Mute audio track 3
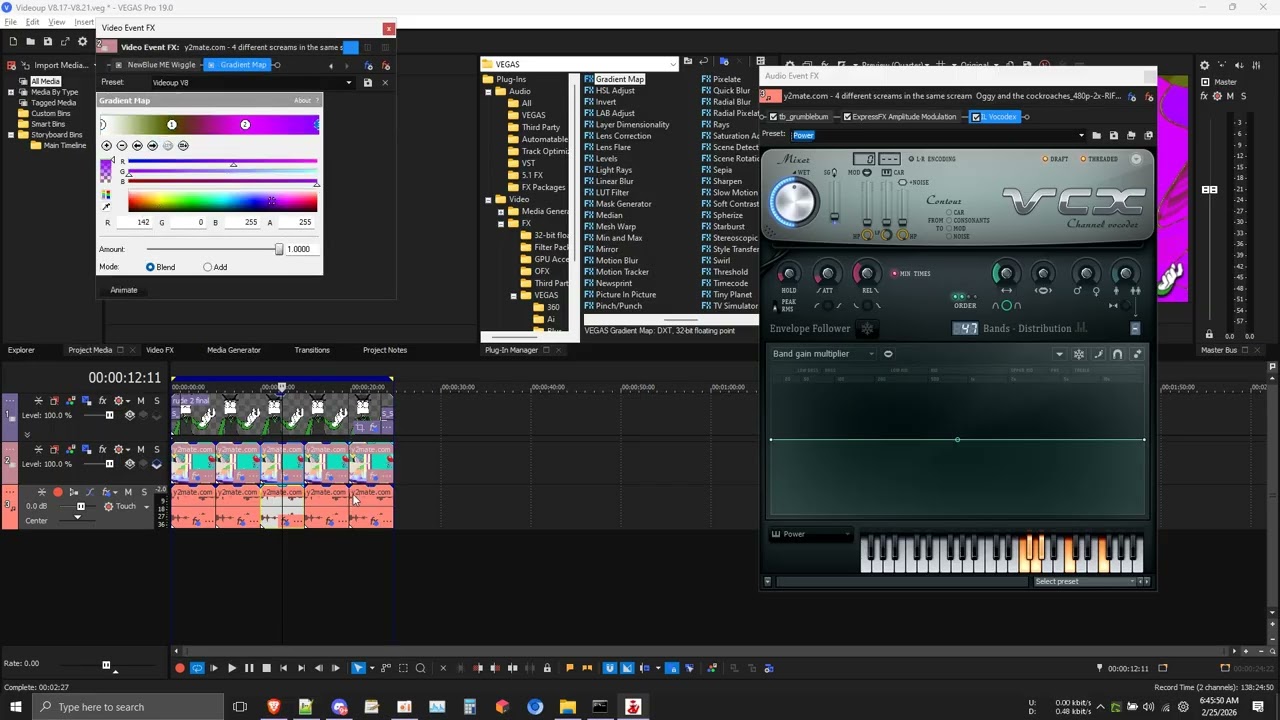The width and height of the screenshot is (1280, 720). point(128,492)
